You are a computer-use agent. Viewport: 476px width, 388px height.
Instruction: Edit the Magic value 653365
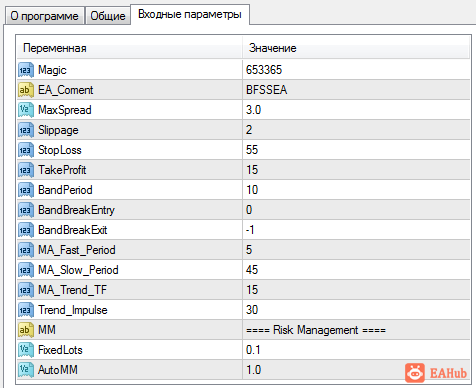(x=356, y=70)
